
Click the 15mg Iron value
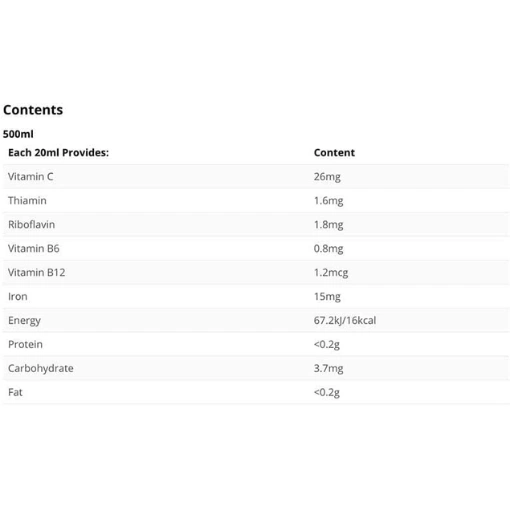(x=327, y=297)
